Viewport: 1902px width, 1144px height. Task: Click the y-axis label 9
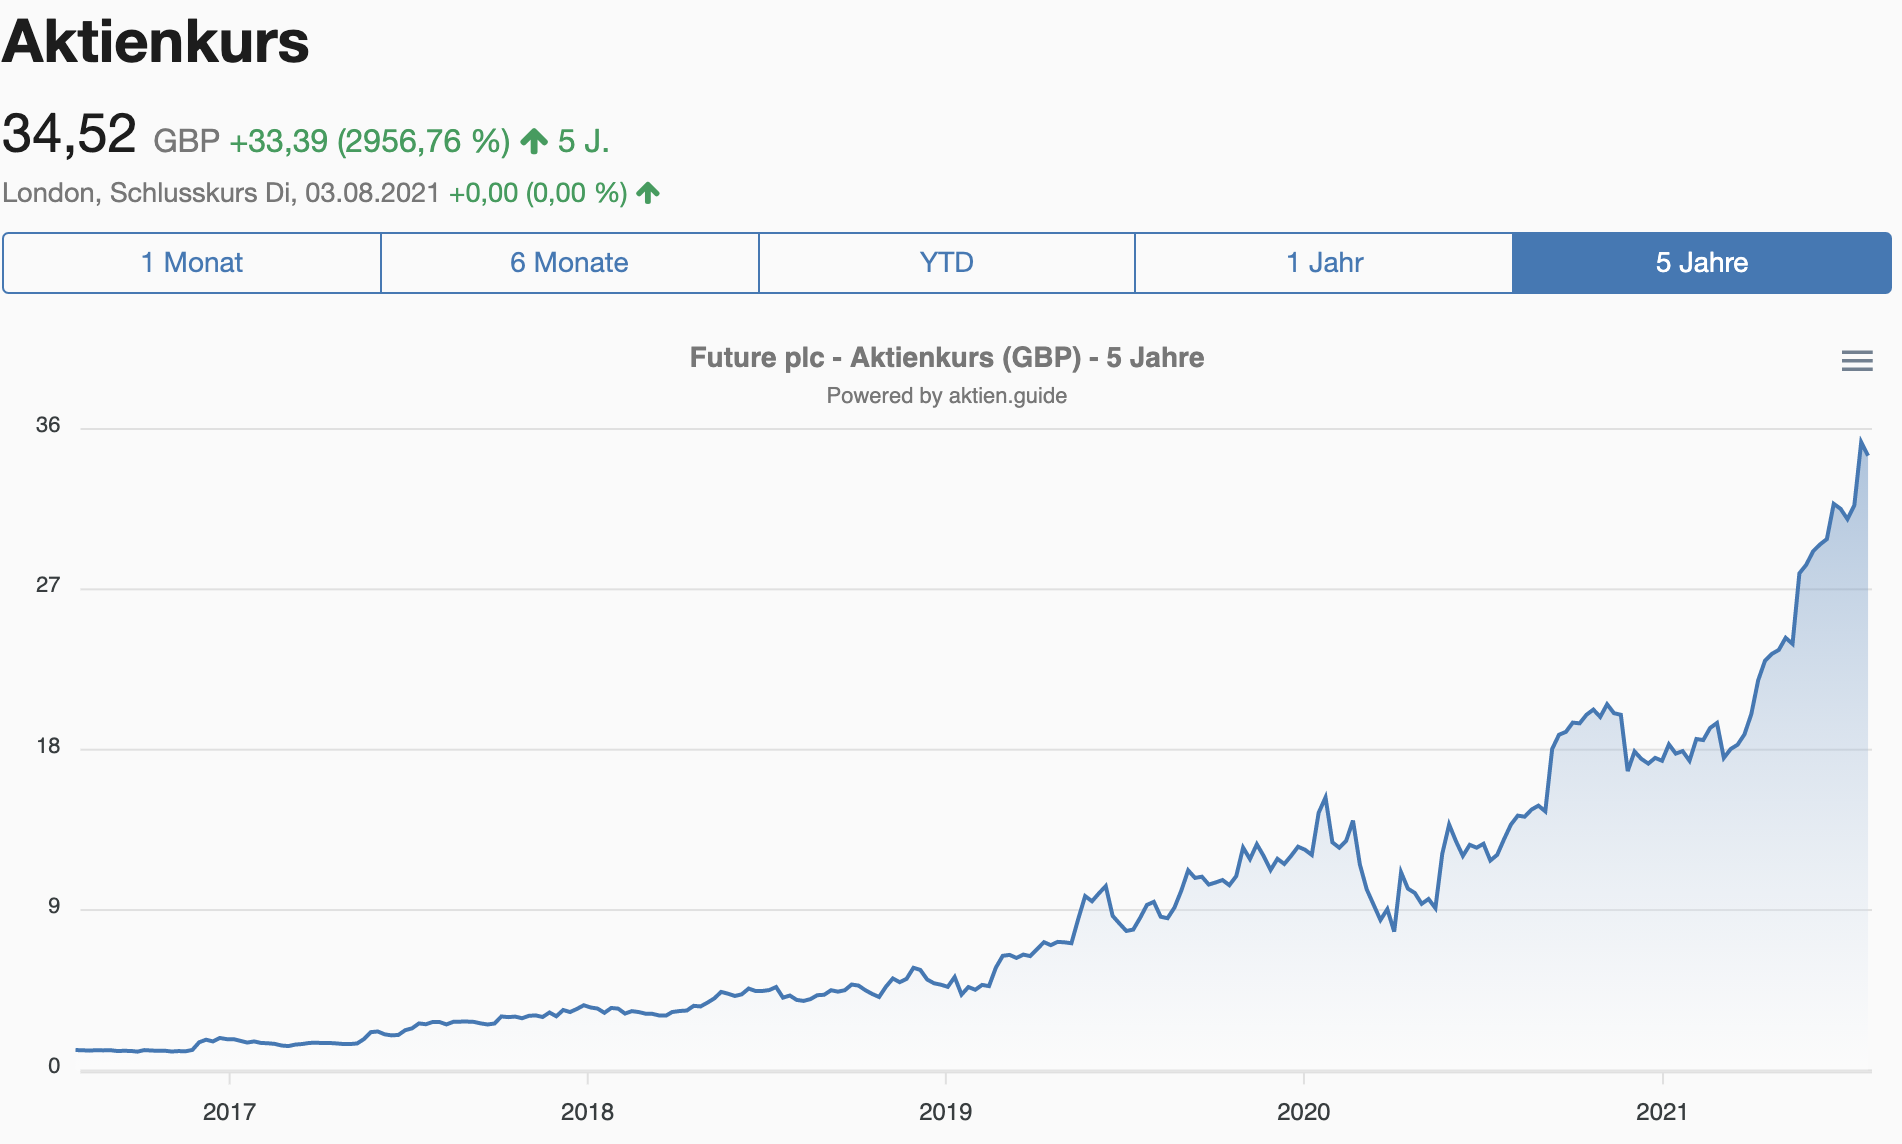(x=54, y=906)
